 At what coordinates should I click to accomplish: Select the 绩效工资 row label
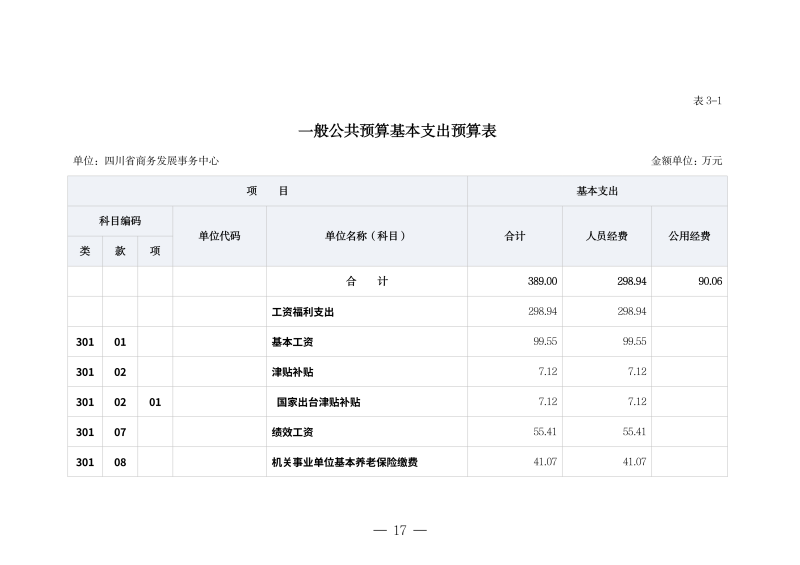coord(292,432)
